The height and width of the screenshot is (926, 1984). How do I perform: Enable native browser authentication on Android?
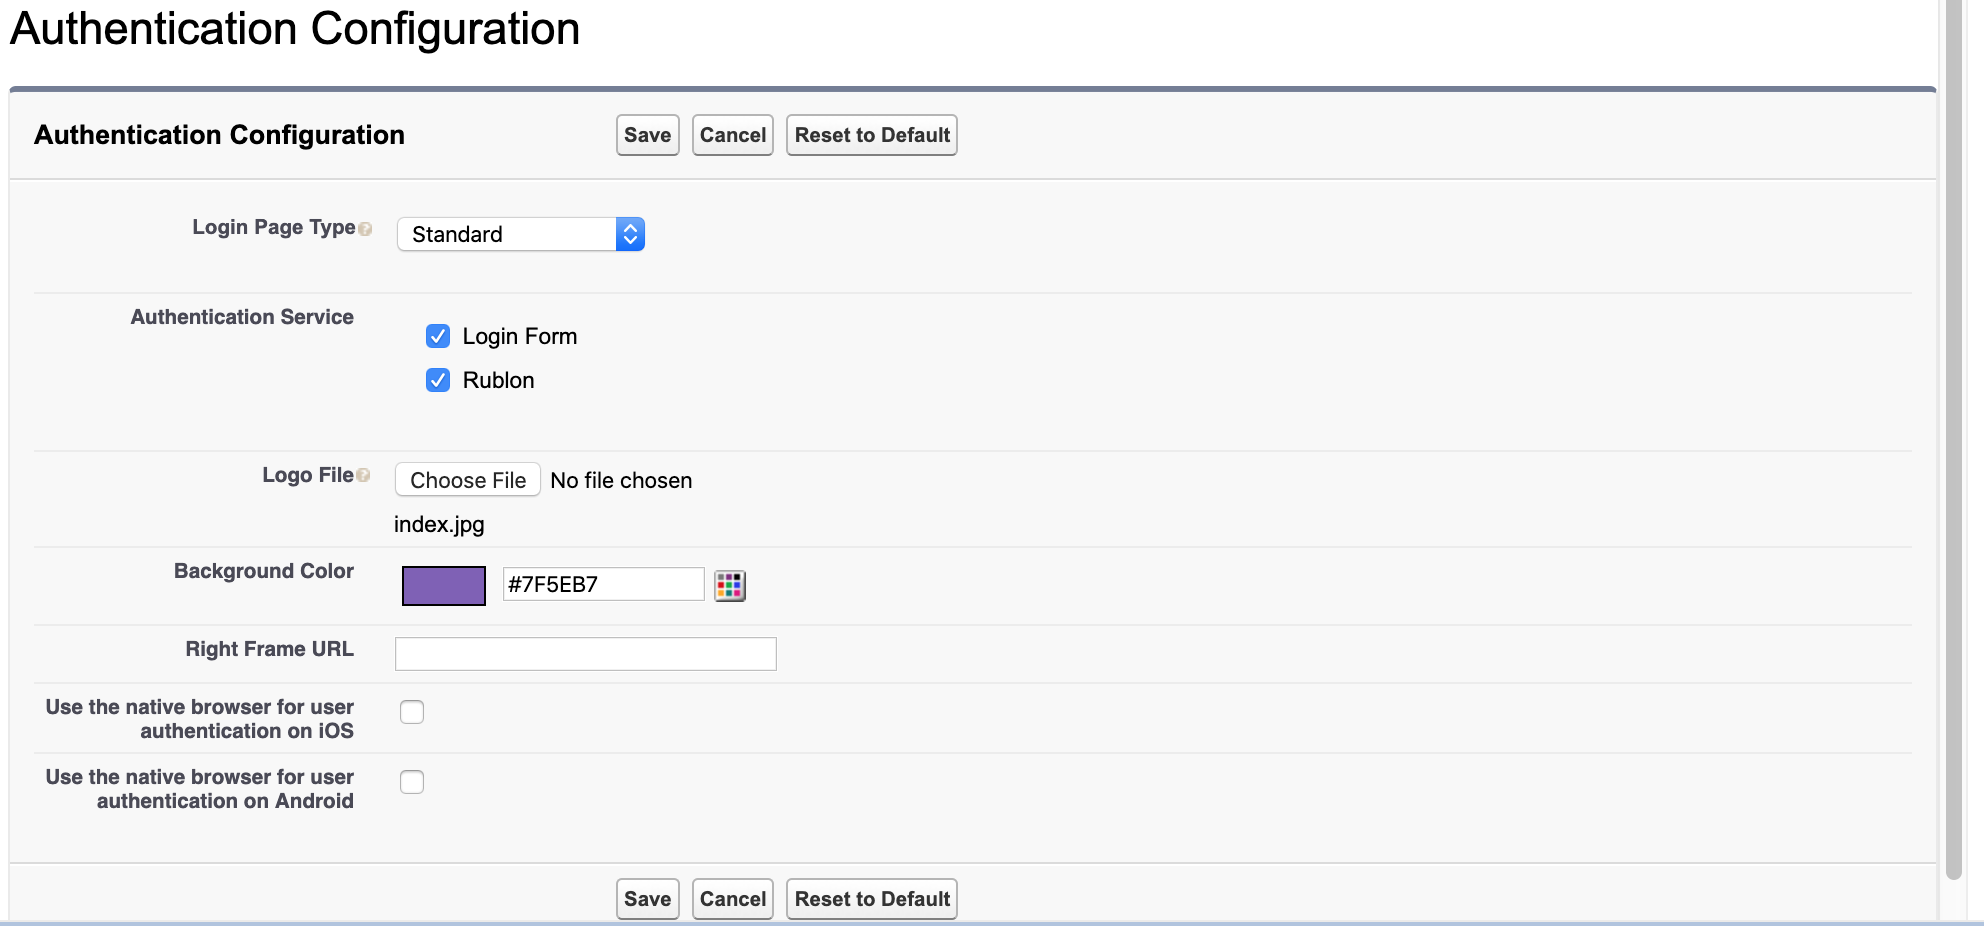click(x=412, y=782)
